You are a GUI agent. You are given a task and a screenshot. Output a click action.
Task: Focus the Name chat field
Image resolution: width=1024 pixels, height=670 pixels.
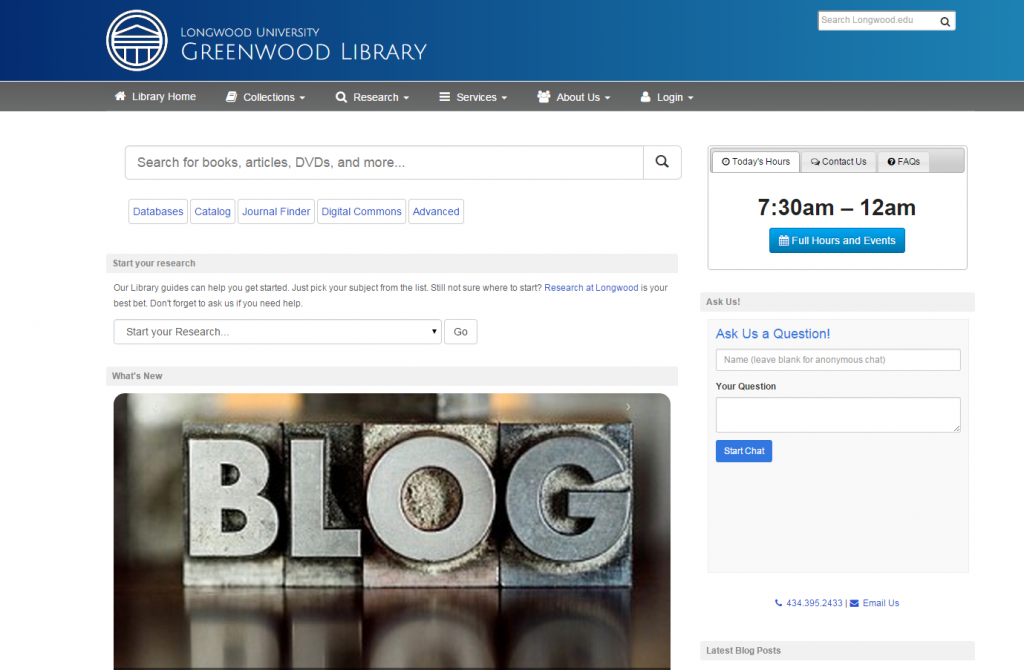pyautogui.click(x=838, y=360)
